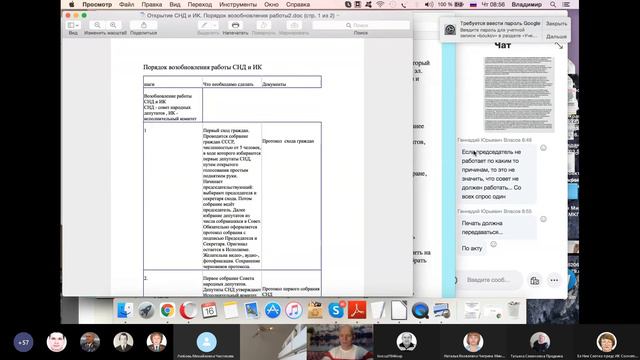Click the volume speaker icon in menu bar
640x360 pixels.
pyautogui.click(x=429, y=4)
